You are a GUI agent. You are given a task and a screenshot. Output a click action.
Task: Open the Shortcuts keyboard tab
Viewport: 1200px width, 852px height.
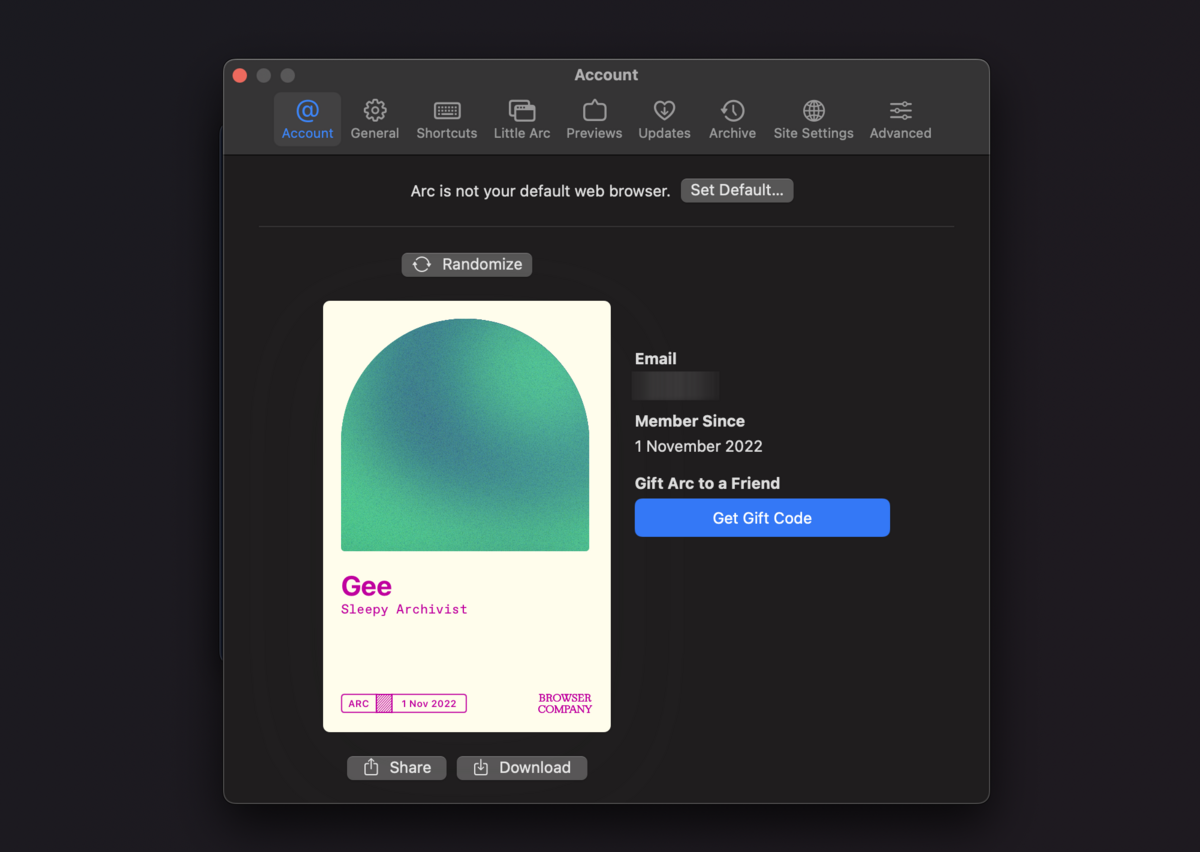point(447,120)
